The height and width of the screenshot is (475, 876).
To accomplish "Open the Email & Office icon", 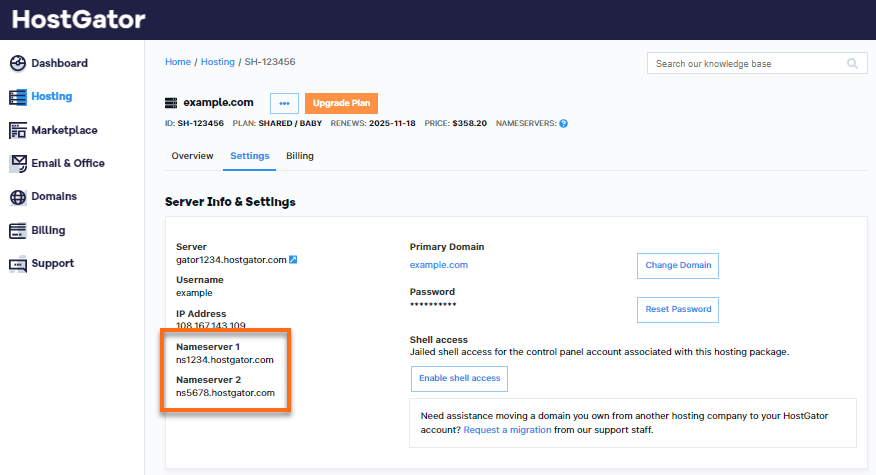I will tap(18, 163).
